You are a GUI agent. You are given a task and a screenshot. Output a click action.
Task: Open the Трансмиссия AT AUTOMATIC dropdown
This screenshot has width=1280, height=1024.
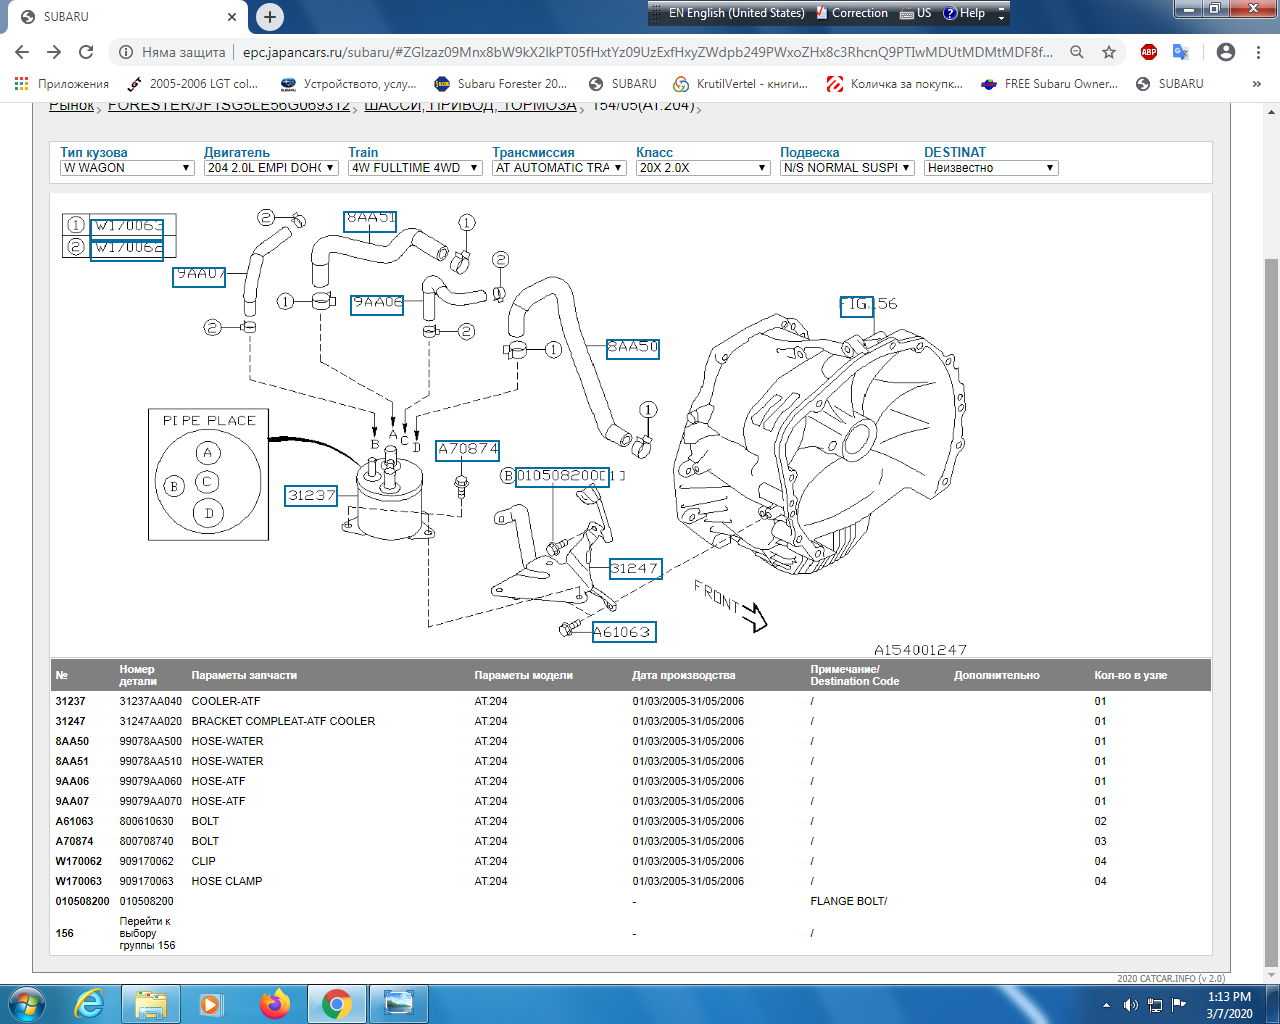tap(559, 168)
